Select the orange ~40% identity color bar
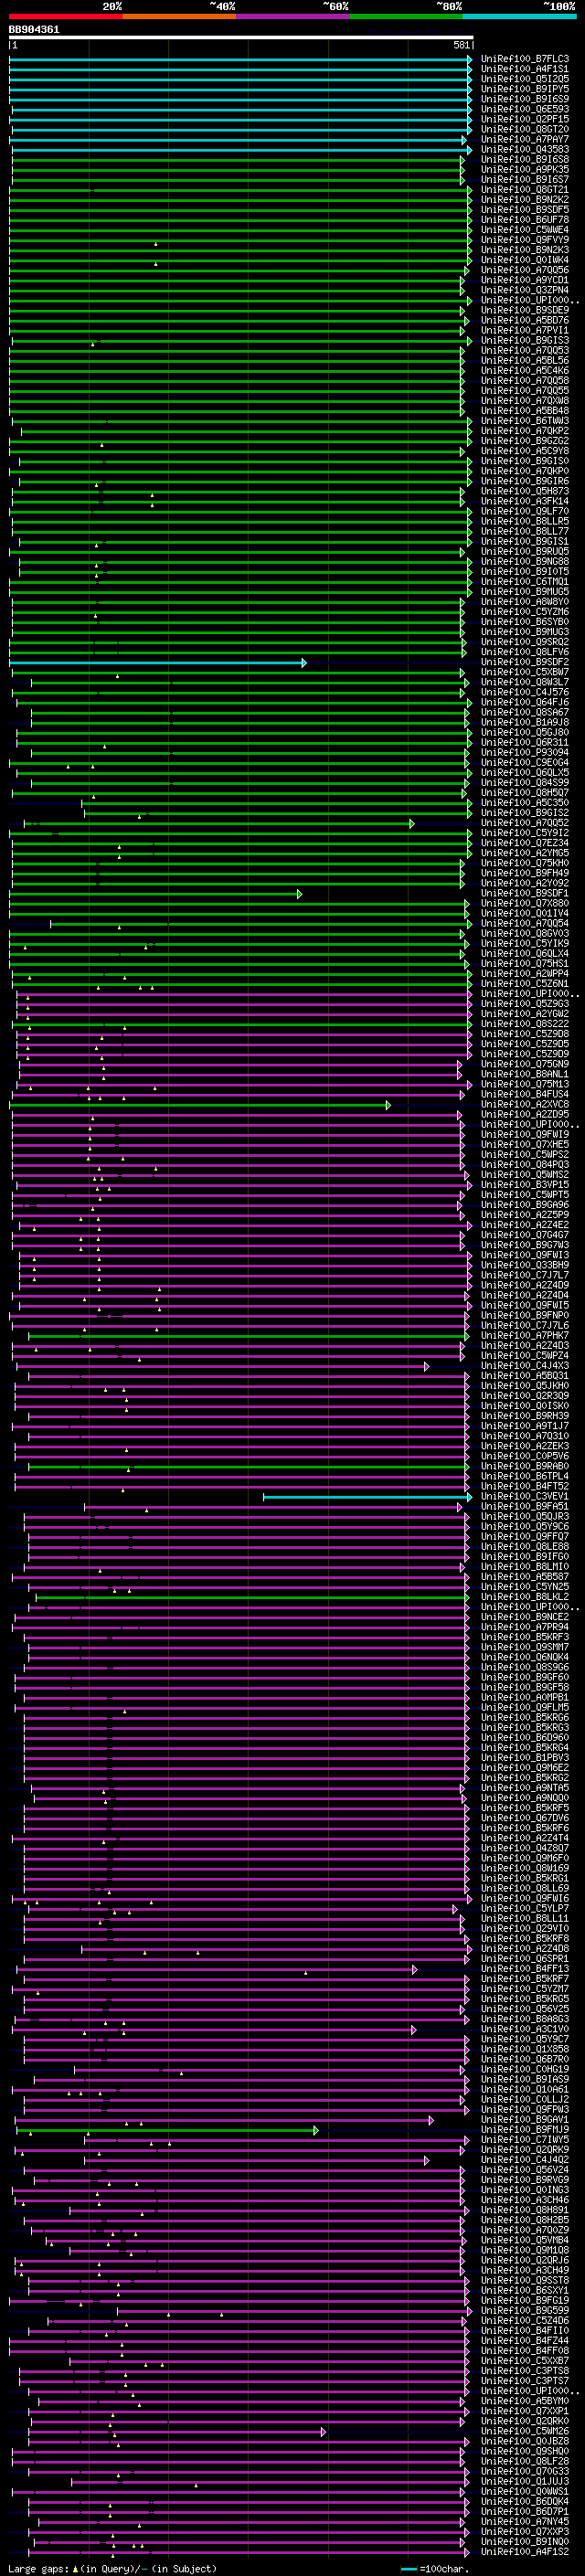This screenshot has height=2576, width=585. (x=179, y=16)
